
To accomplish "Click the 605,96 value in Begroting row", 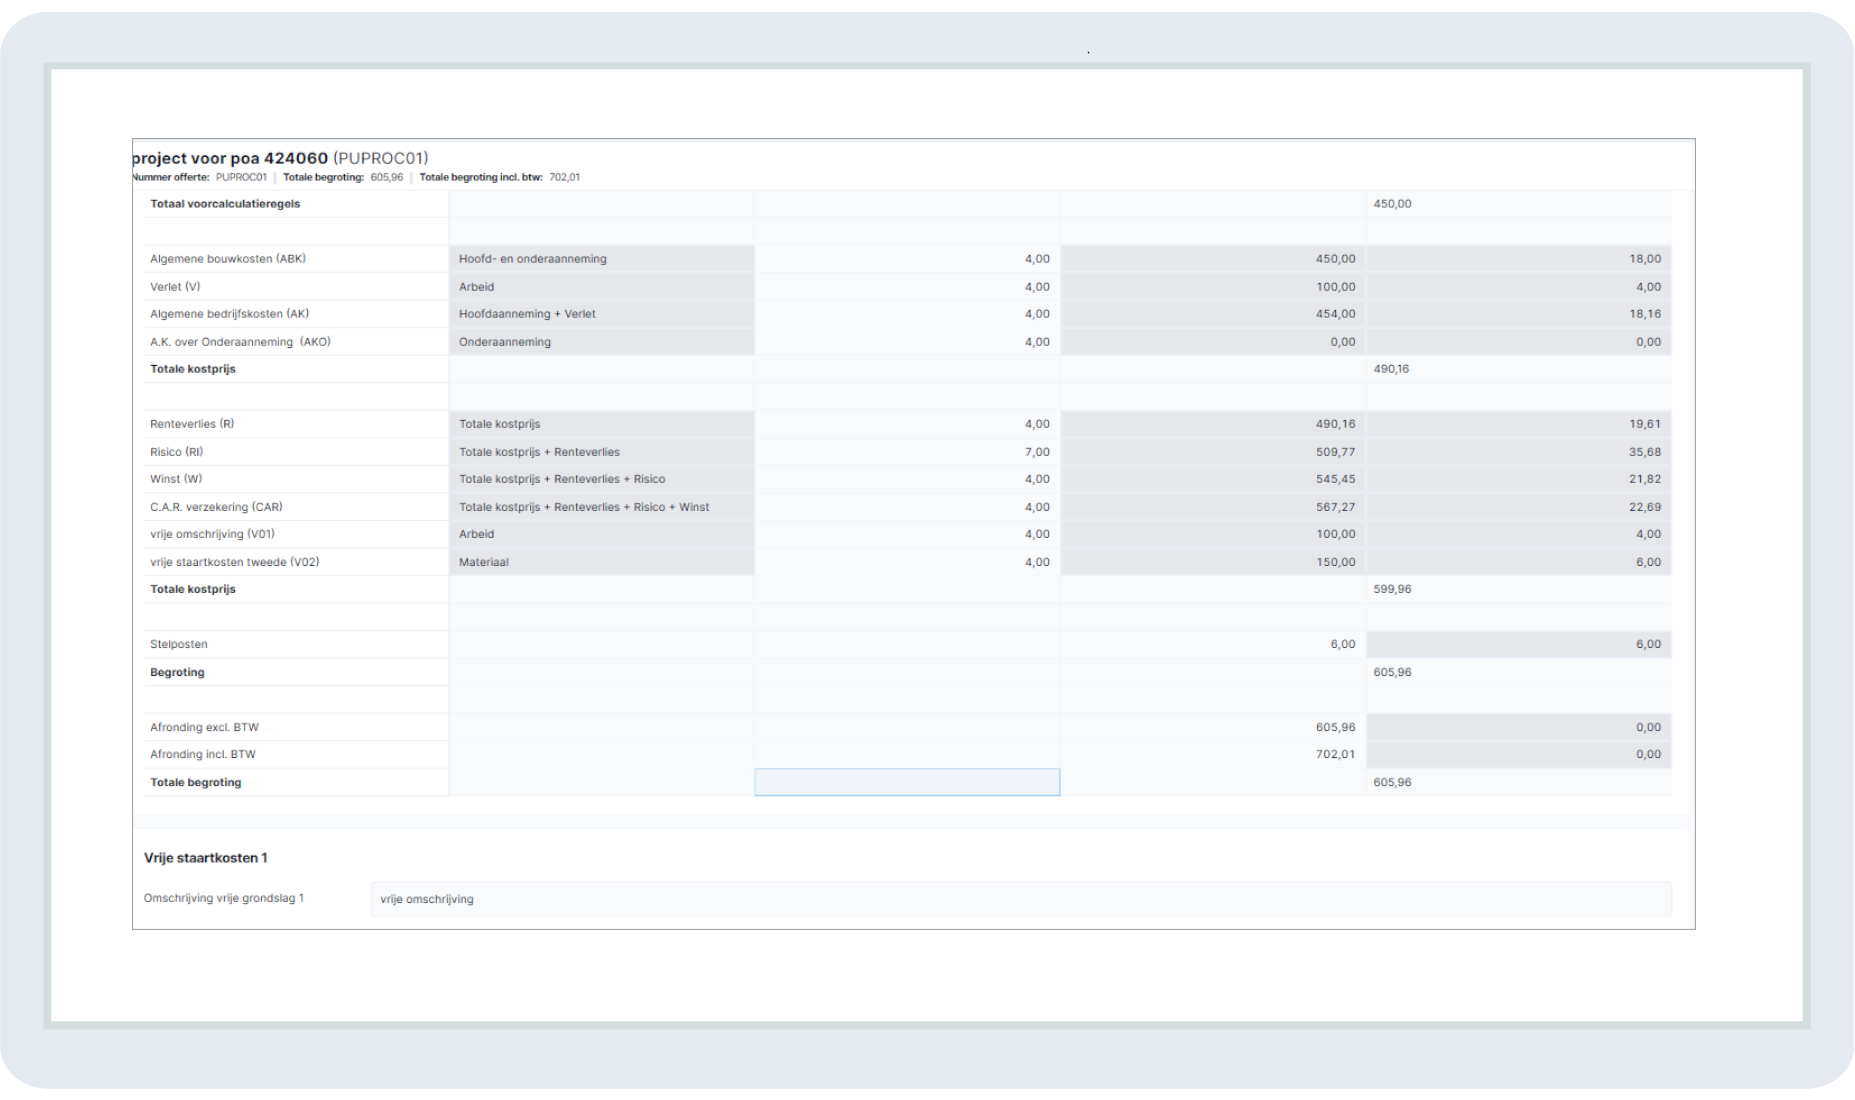I will point(1392,672).
